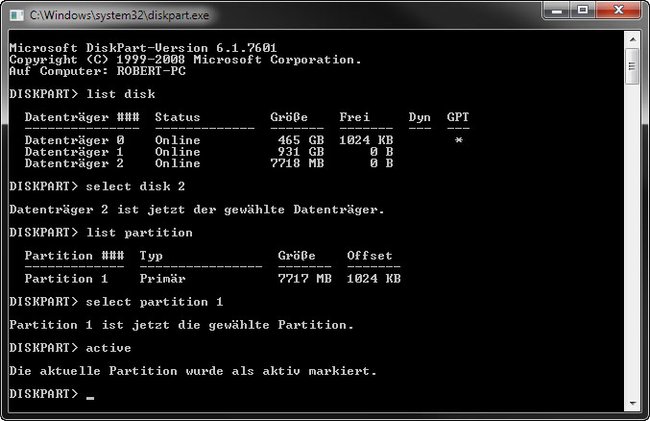Click the 'Dyn' column header

click(x=420, y=118)
